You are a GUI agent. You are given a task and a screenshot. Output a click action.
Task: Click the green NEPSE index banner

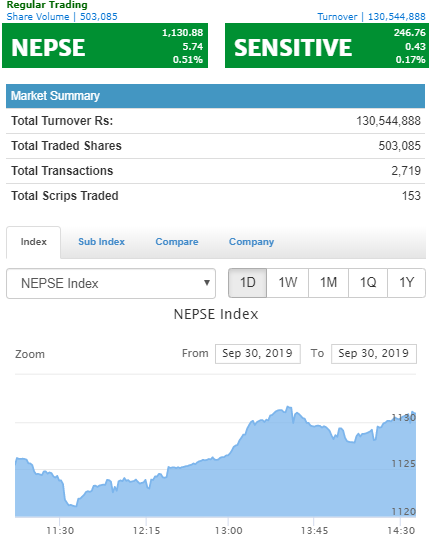point(105,45)
